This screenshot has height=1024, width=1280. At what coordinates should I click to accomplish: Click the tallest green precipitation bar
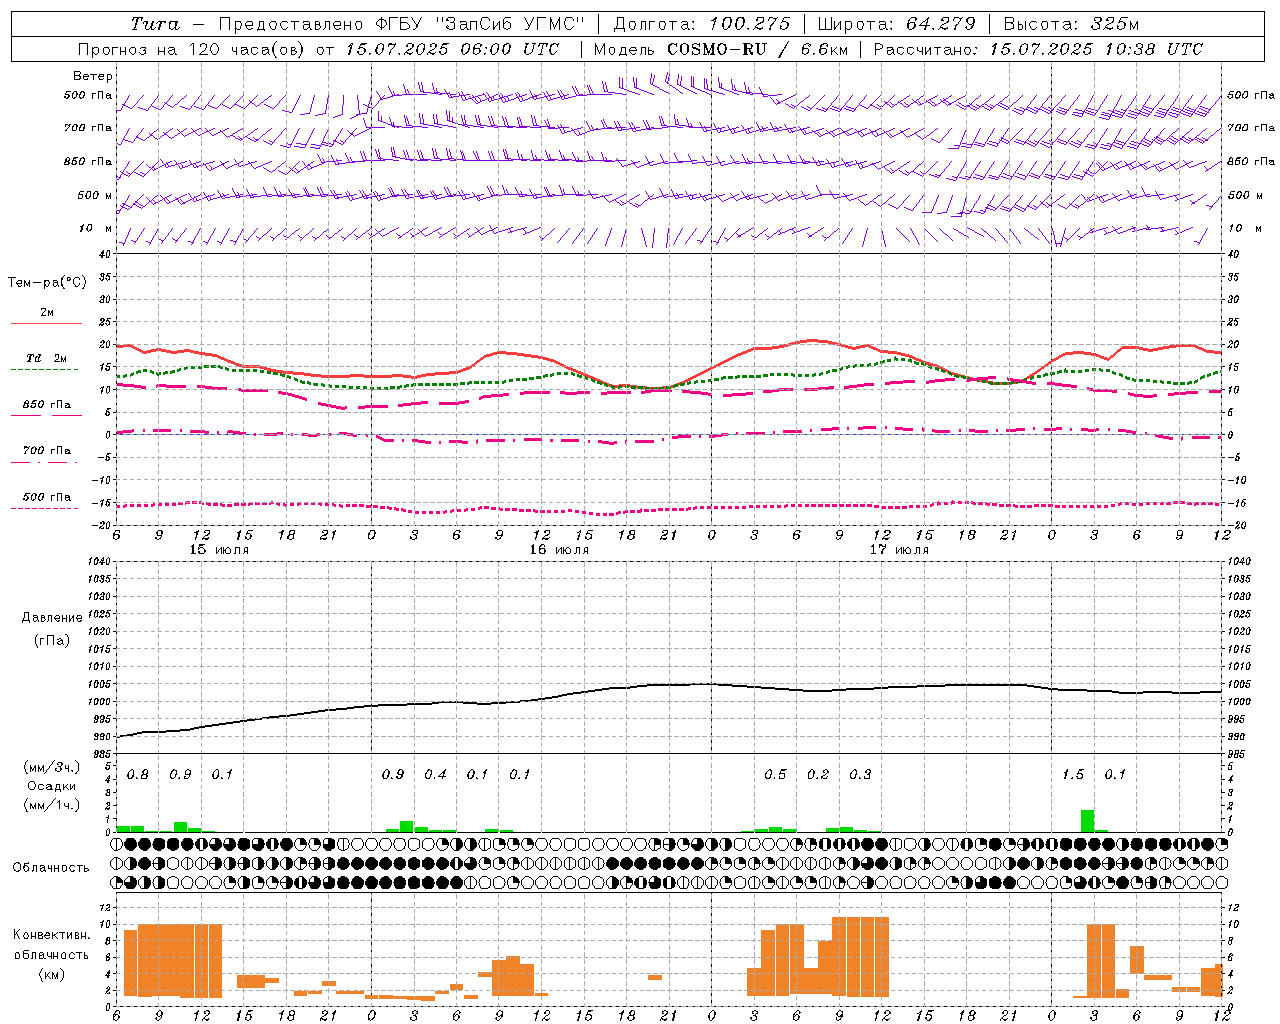pos(1087,821)
